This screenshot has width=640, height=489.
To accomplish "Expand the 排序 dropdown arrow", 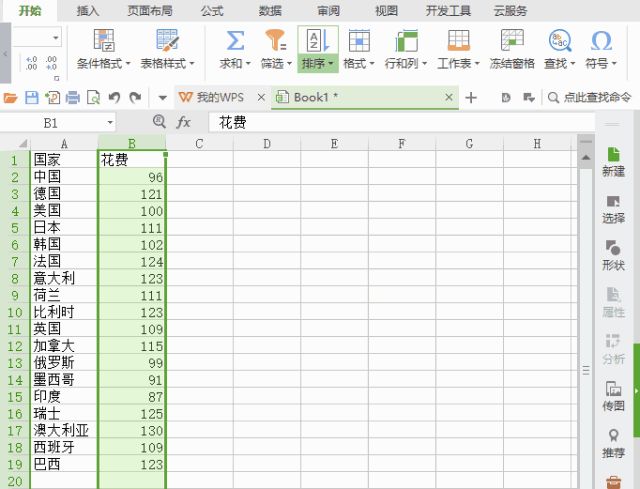I will coord(331,64).
